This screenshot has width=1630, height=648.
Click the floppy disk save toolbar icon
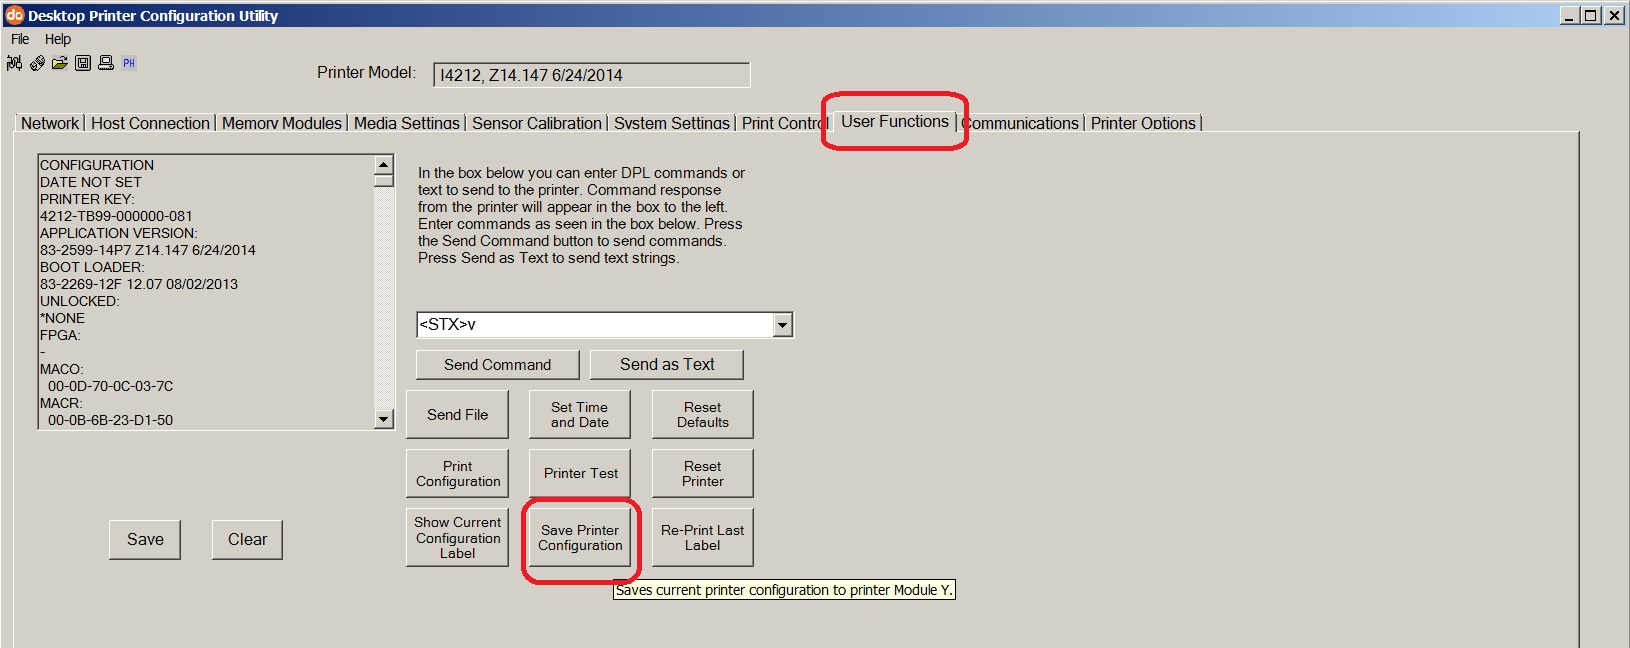[x=83, y=63]
